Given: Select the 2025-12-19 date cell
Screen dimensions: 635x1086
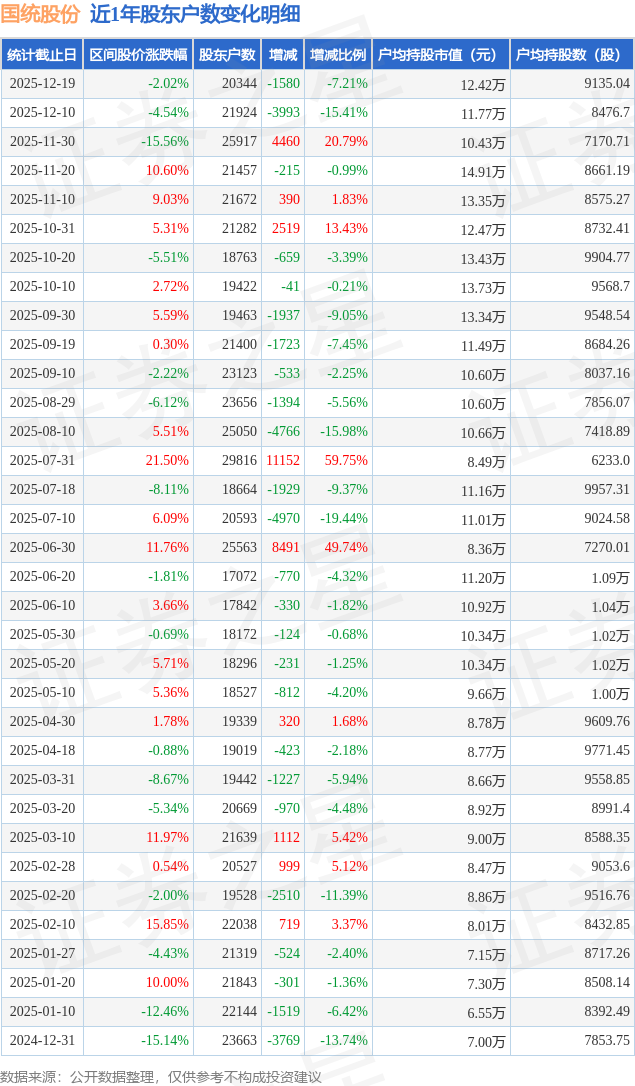Looking at the screenshot, I should pos(42,84).
